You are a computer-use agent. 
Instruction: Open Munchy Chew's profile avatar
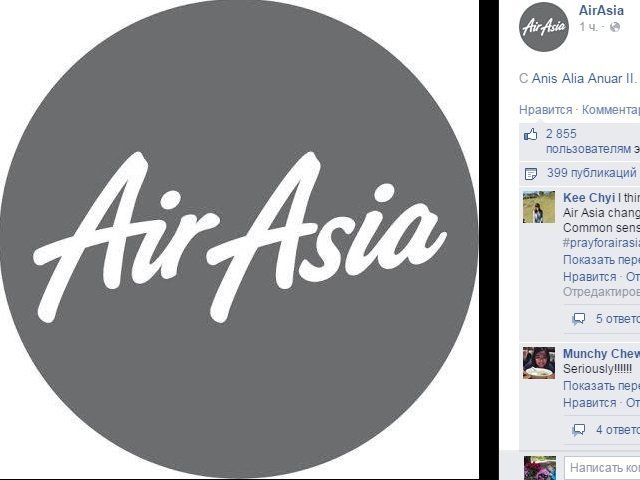pyautogui.click(x=539, y=363)
